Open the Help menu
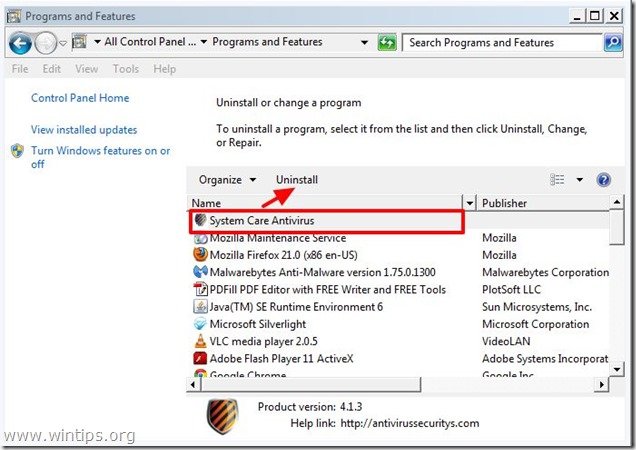The image size is (636, 450). pos(164,69)
